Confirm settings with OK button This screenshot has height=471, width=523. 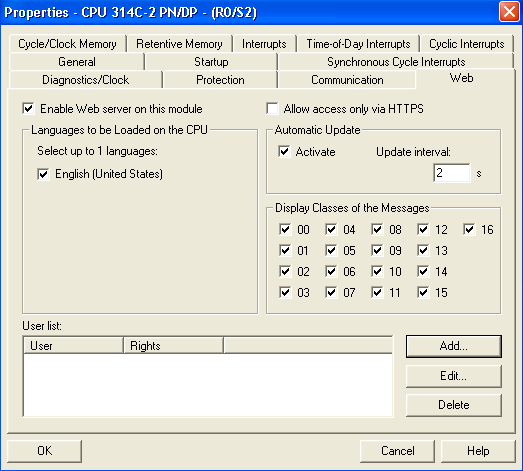[44, 451]
